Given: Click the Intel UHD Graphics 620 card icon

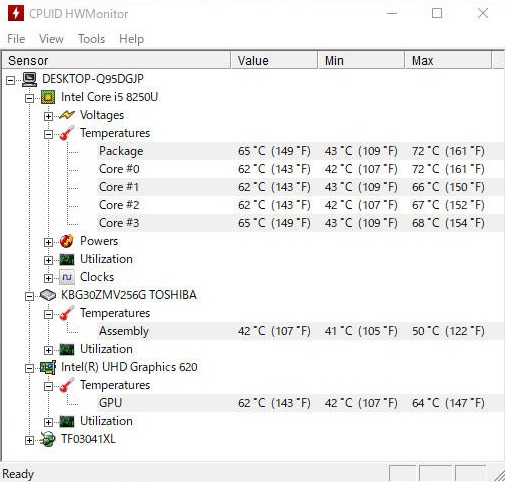Looking at the screenshot, I should click(48, 367).
